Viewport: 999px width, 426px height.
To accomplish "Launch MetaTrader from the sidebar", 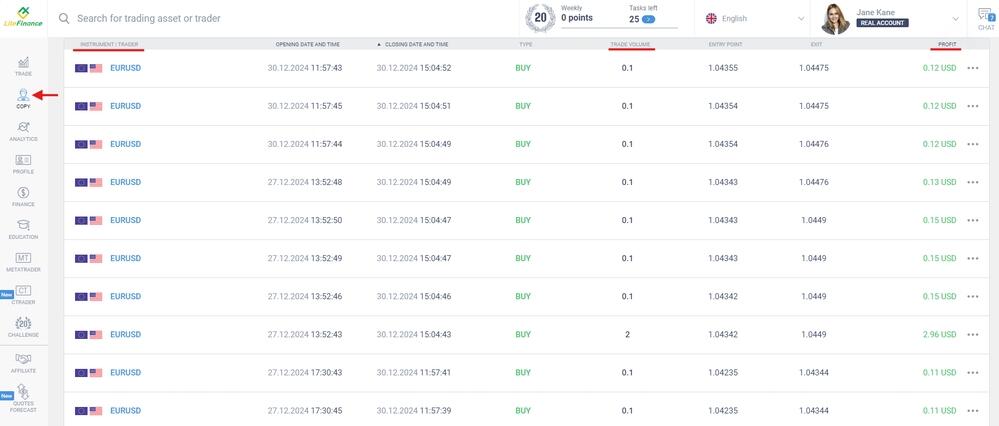I will [23, 262].
